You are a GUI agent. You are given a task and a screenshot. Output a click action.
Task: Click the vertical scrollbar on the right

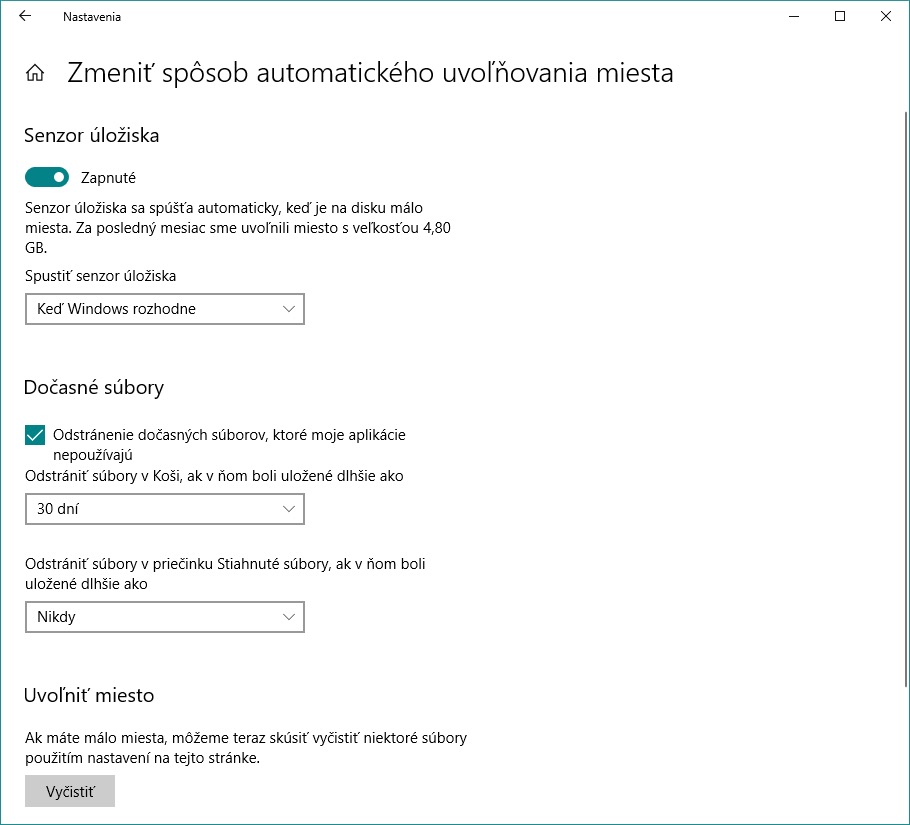[x=906, y=400]
